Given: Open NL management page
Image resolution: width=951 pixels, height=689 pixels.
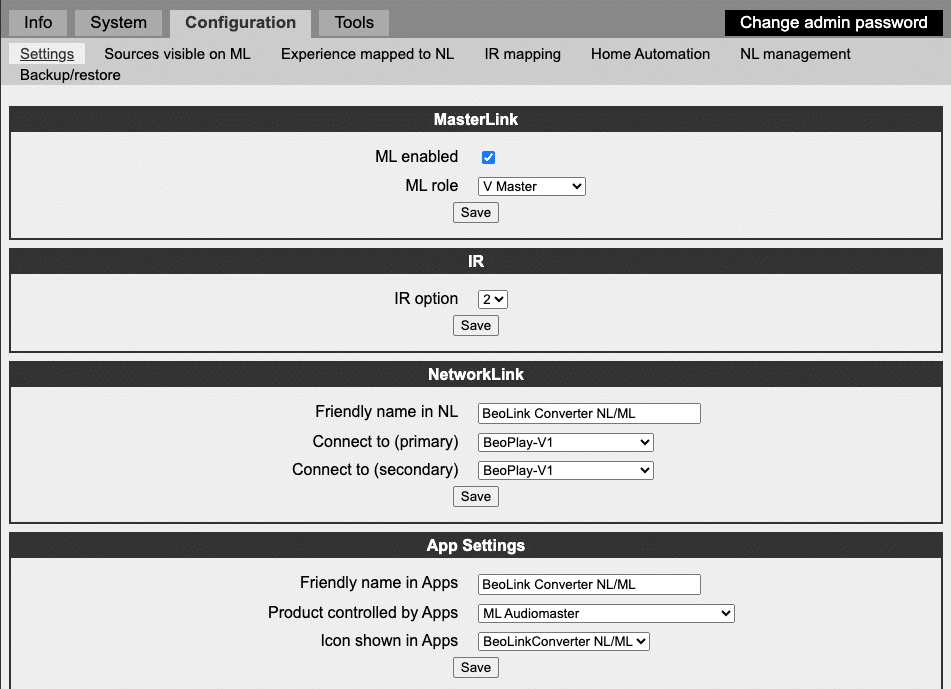Looking at the screenshot, I should [x=795, y=54].
